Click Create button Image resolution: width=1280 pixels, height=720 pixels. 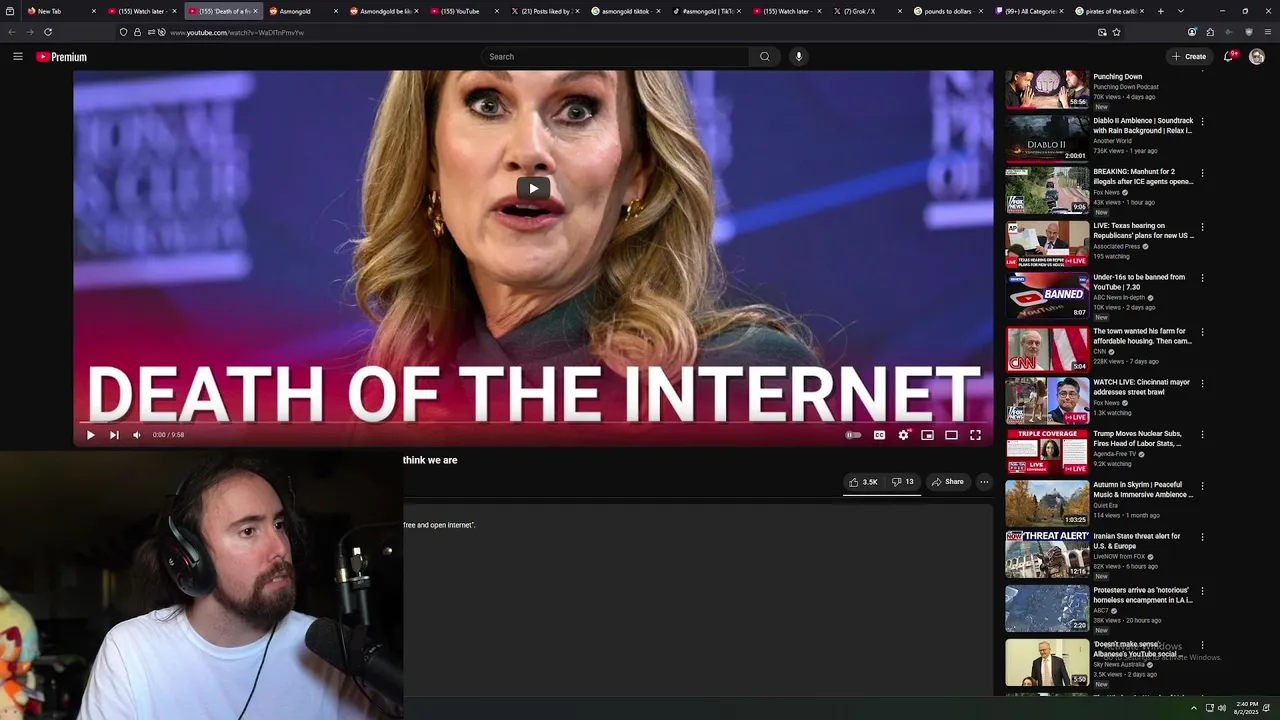(1189, 57)
